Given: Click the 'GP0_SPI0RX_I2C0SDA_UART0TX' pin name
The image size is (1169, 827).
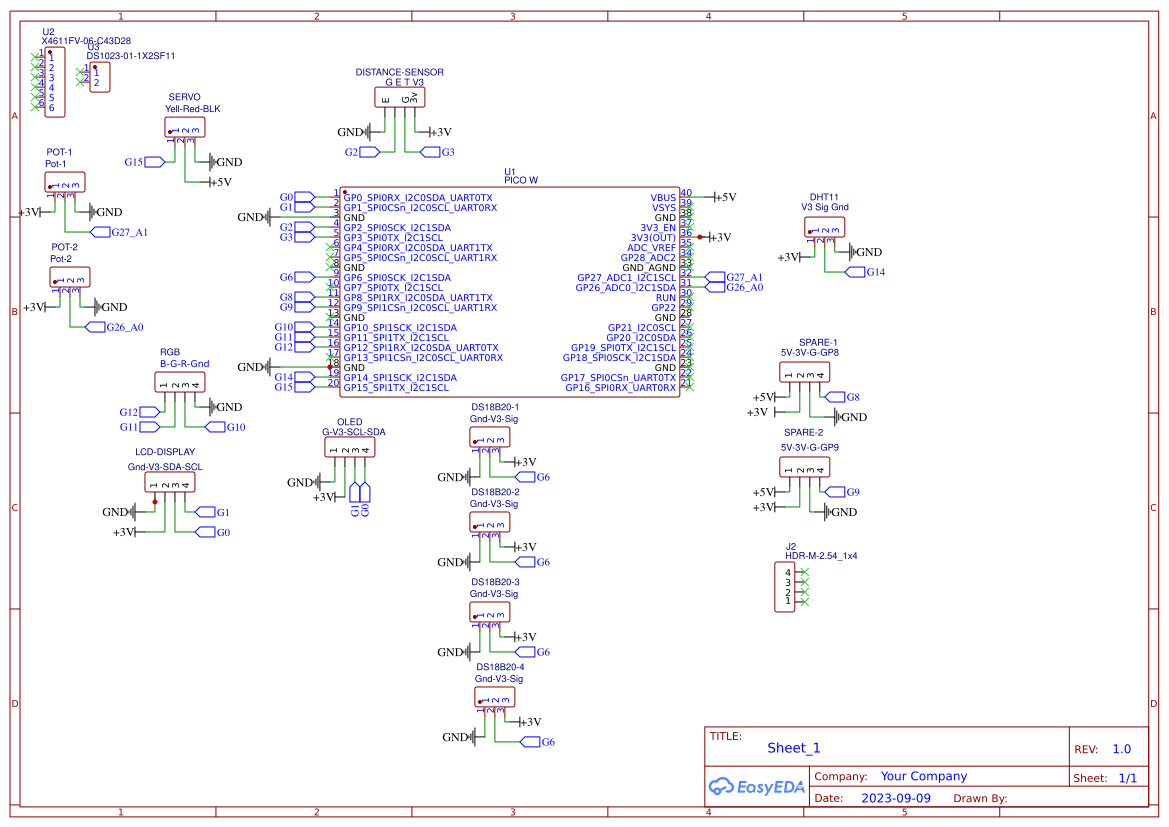Looking at the screenshot, I should [x=418, y=198].
